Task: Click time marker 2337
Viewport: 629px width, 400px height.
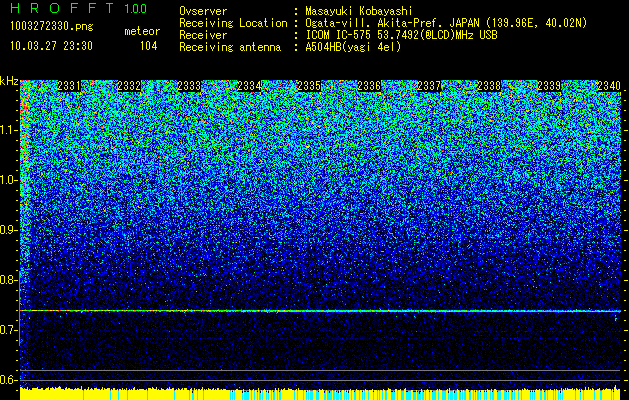Action: click(429, 86)
